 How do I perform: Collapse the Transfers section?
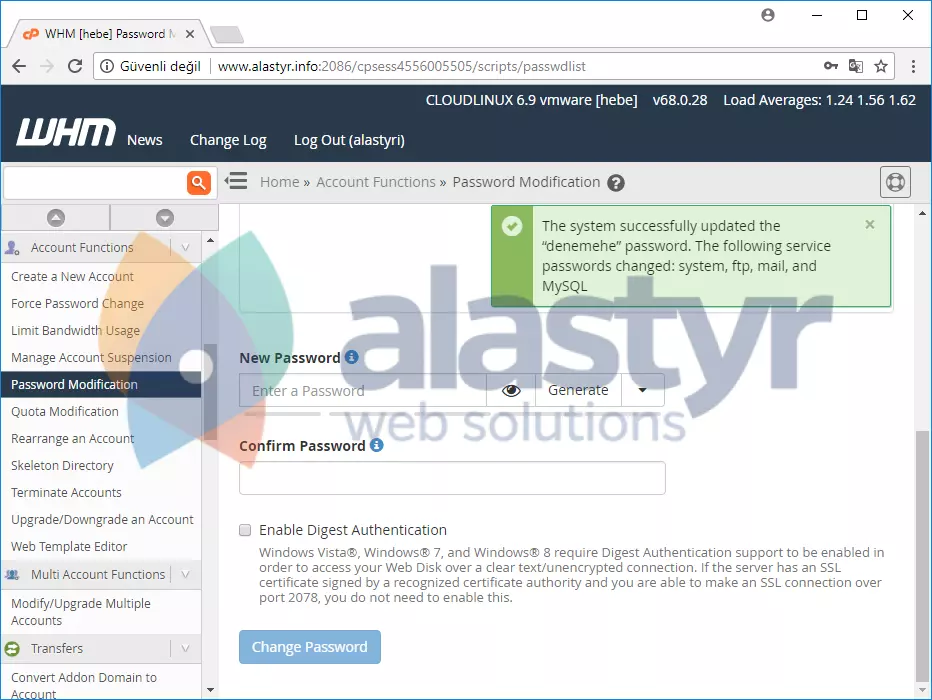185,648
